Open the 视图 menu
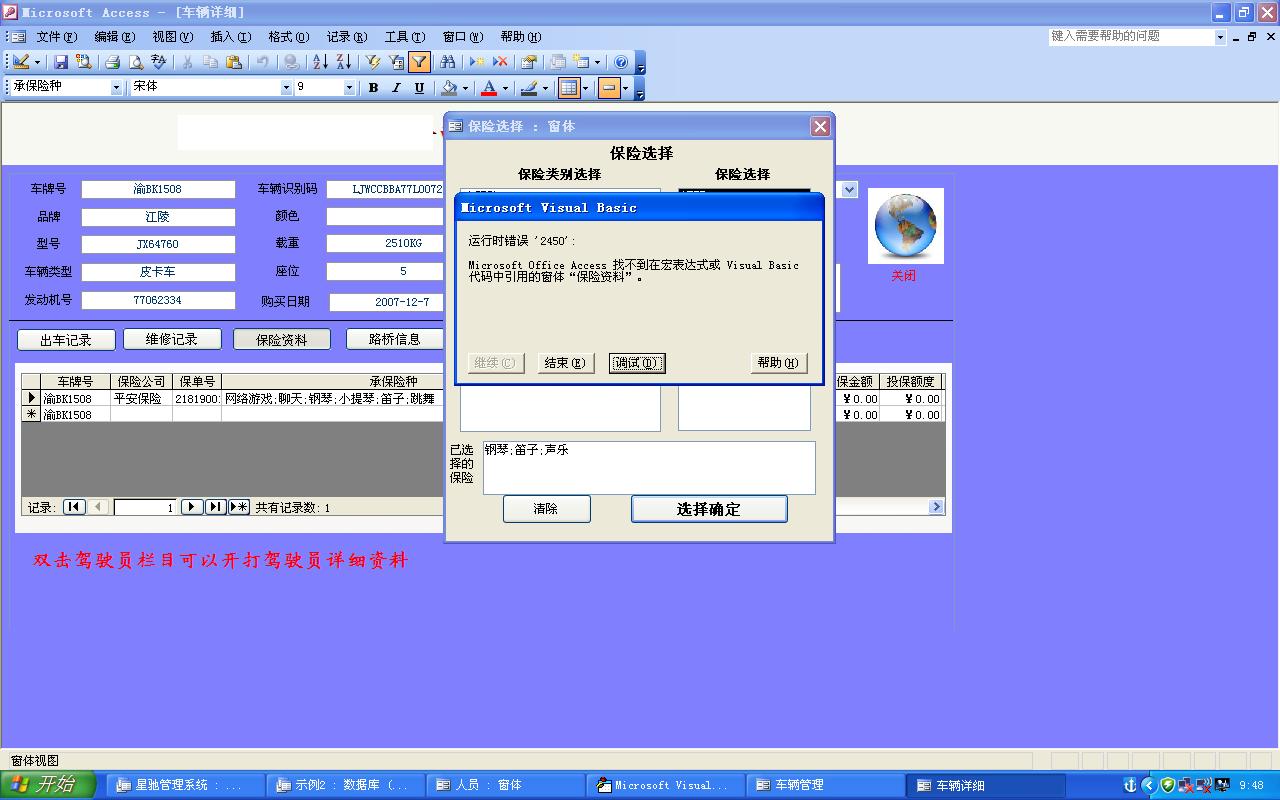The width and height of the screenshot is (1280, 800). pos(172,37)
